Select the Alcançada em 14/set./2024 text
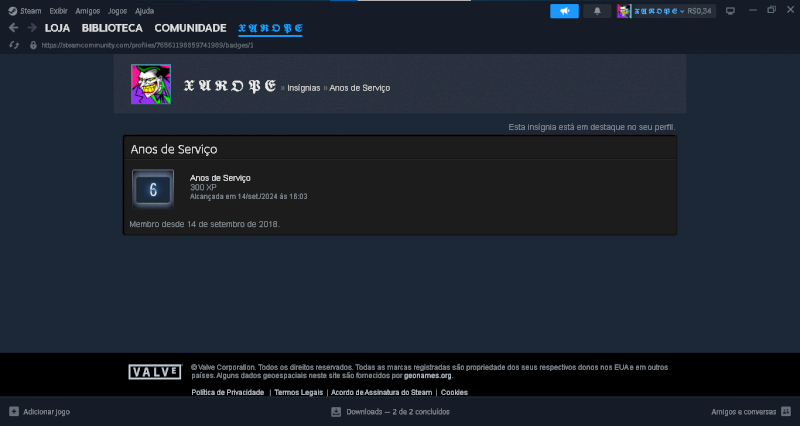800x426 pixels. coord(248,196)
